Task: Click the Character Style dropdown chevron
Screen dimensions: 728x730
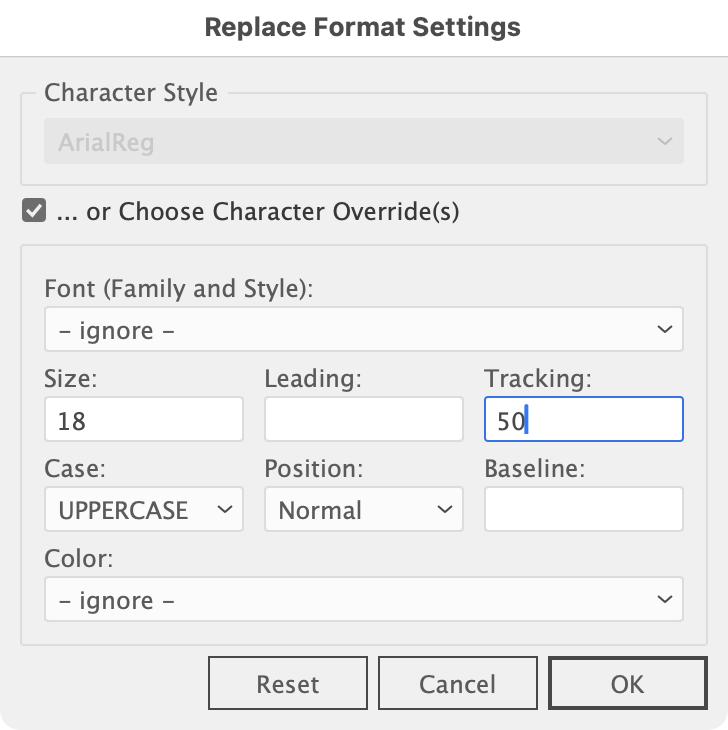Action: [664, 142]
